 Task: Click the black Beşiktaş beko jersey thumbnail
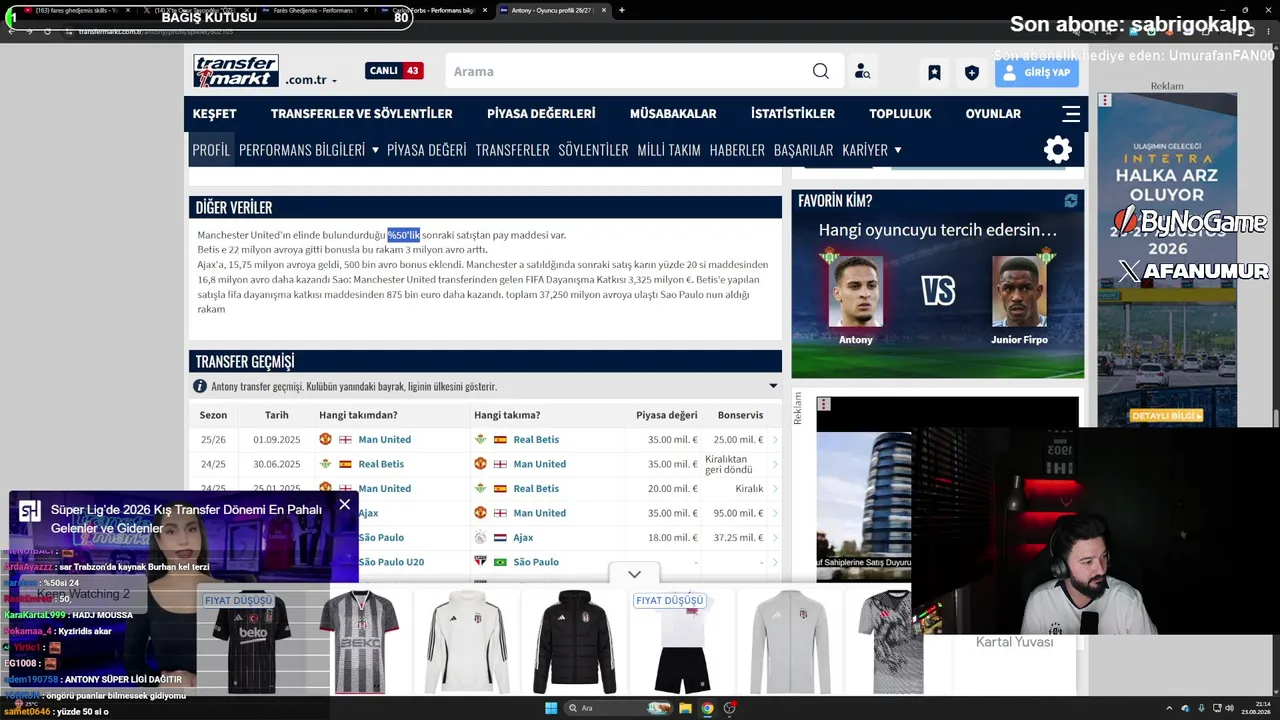click(253, 642)
